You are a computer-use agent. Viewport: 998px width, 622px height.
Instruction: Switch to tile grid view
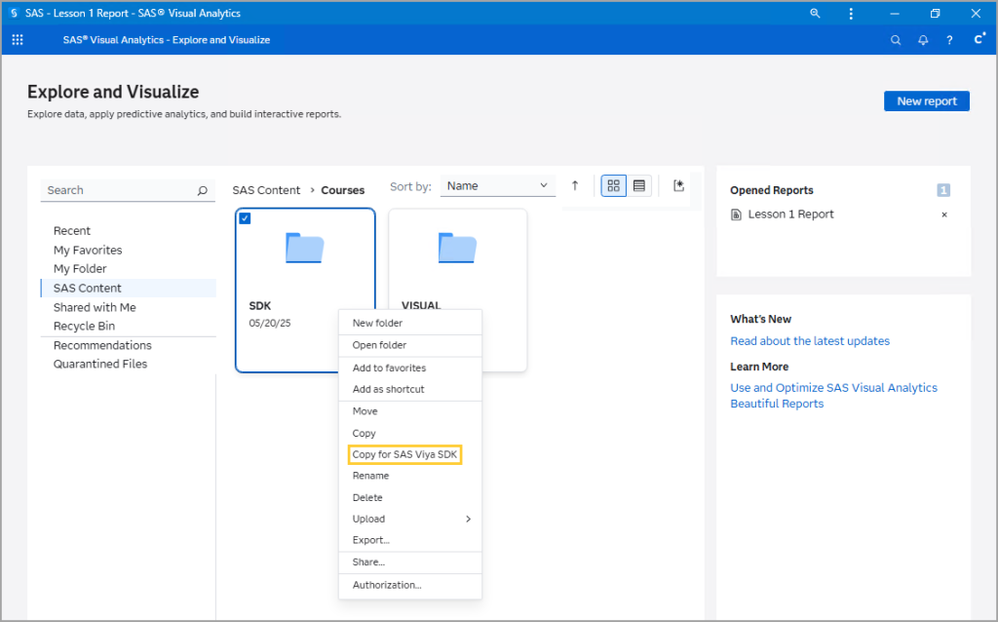pos(614,185)
